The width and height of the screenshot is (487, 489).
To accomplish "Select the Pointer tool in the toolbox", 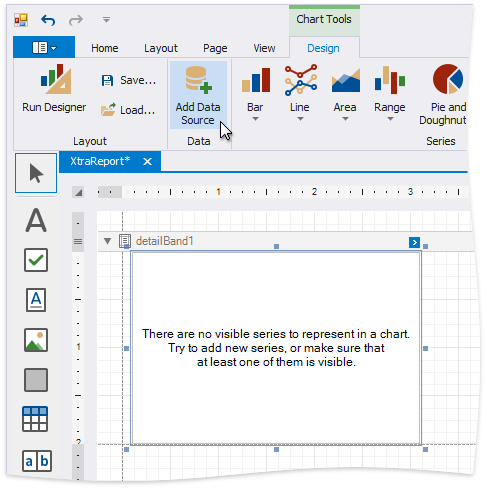I will (36, 173).
